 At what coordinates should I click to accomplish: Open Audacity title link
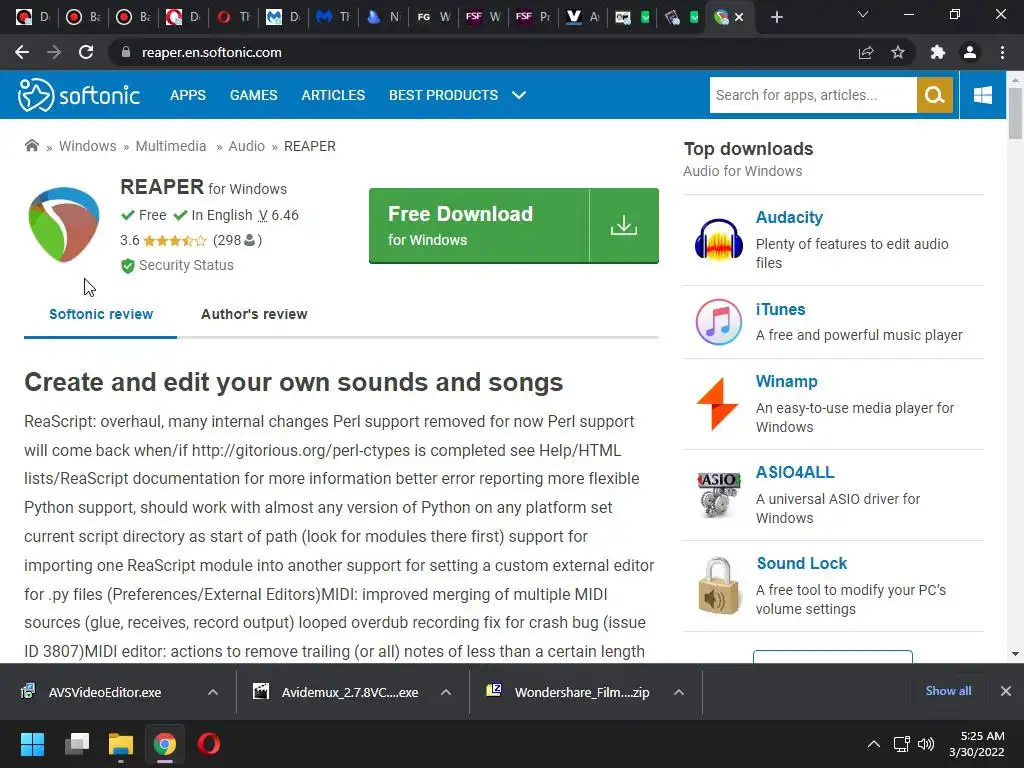pos(789,217)
